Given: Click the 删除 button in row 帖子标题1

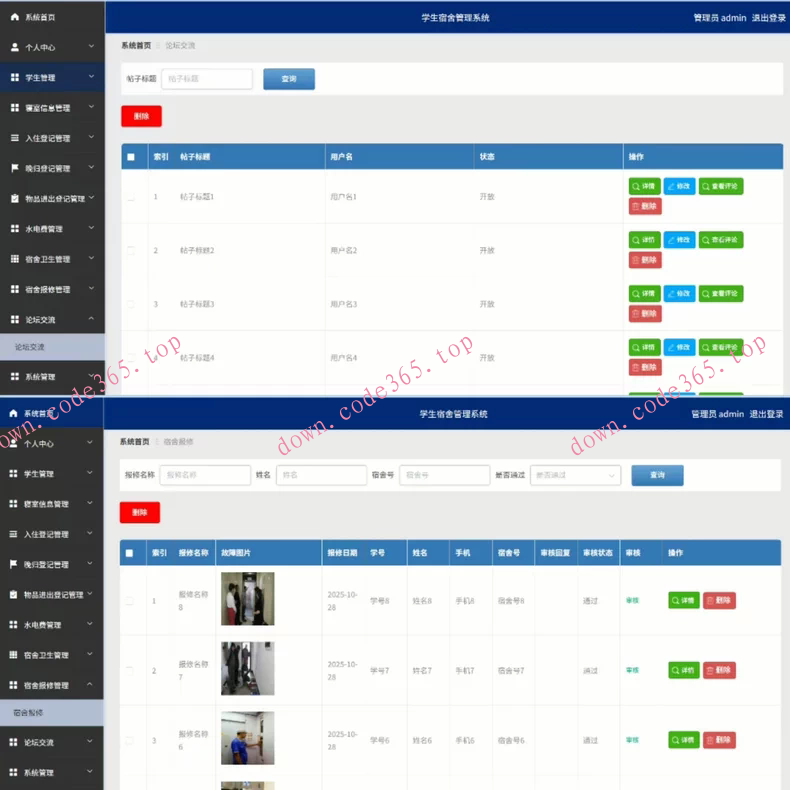Looking at the screenshot, I should pos(645,206).
